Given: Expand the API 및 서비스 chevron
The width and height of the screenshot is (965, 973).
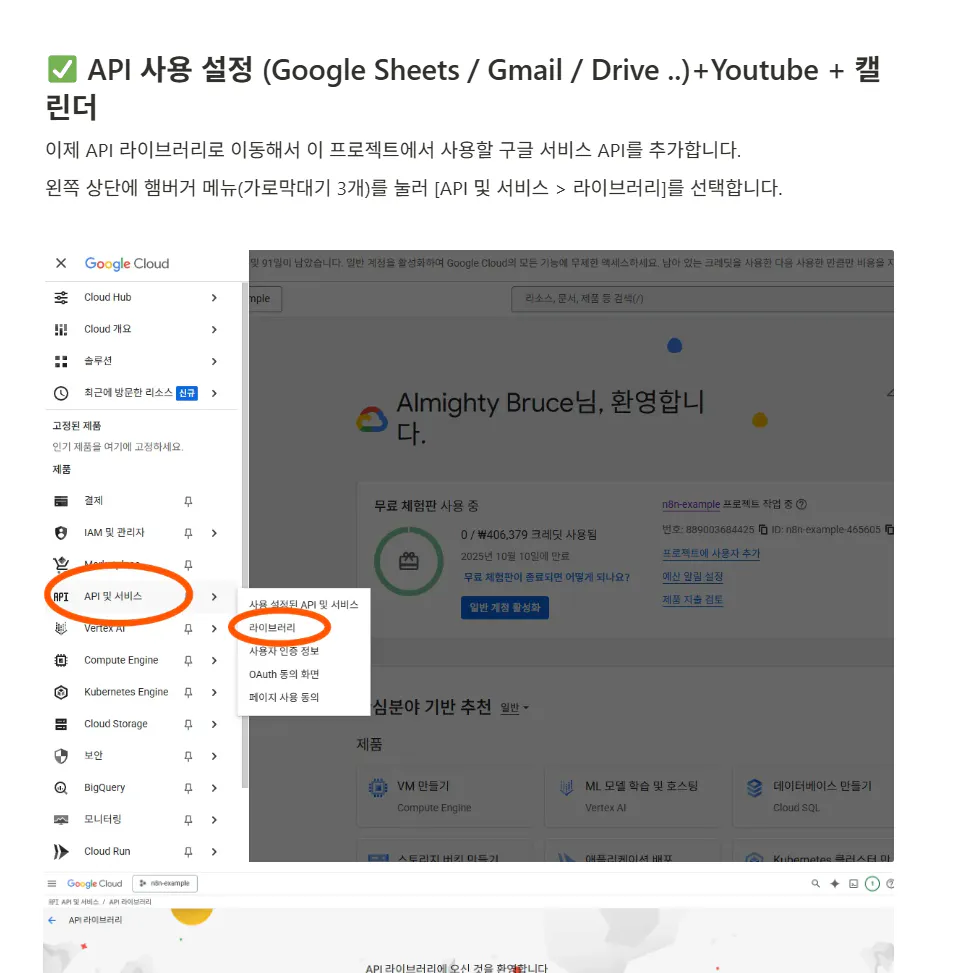Looking at the screenshot, I should [214, 597].
